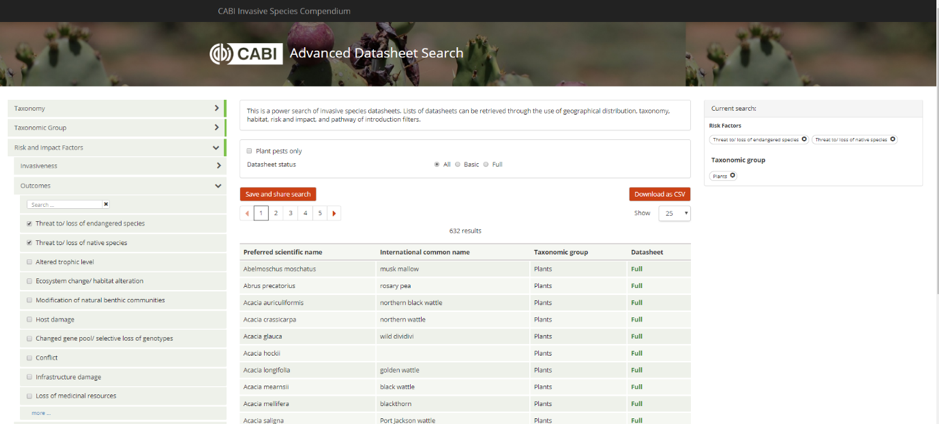Expand the Taxonomy filter section
Viewport: 939px width, 424px height.
[x=117, y=108]
